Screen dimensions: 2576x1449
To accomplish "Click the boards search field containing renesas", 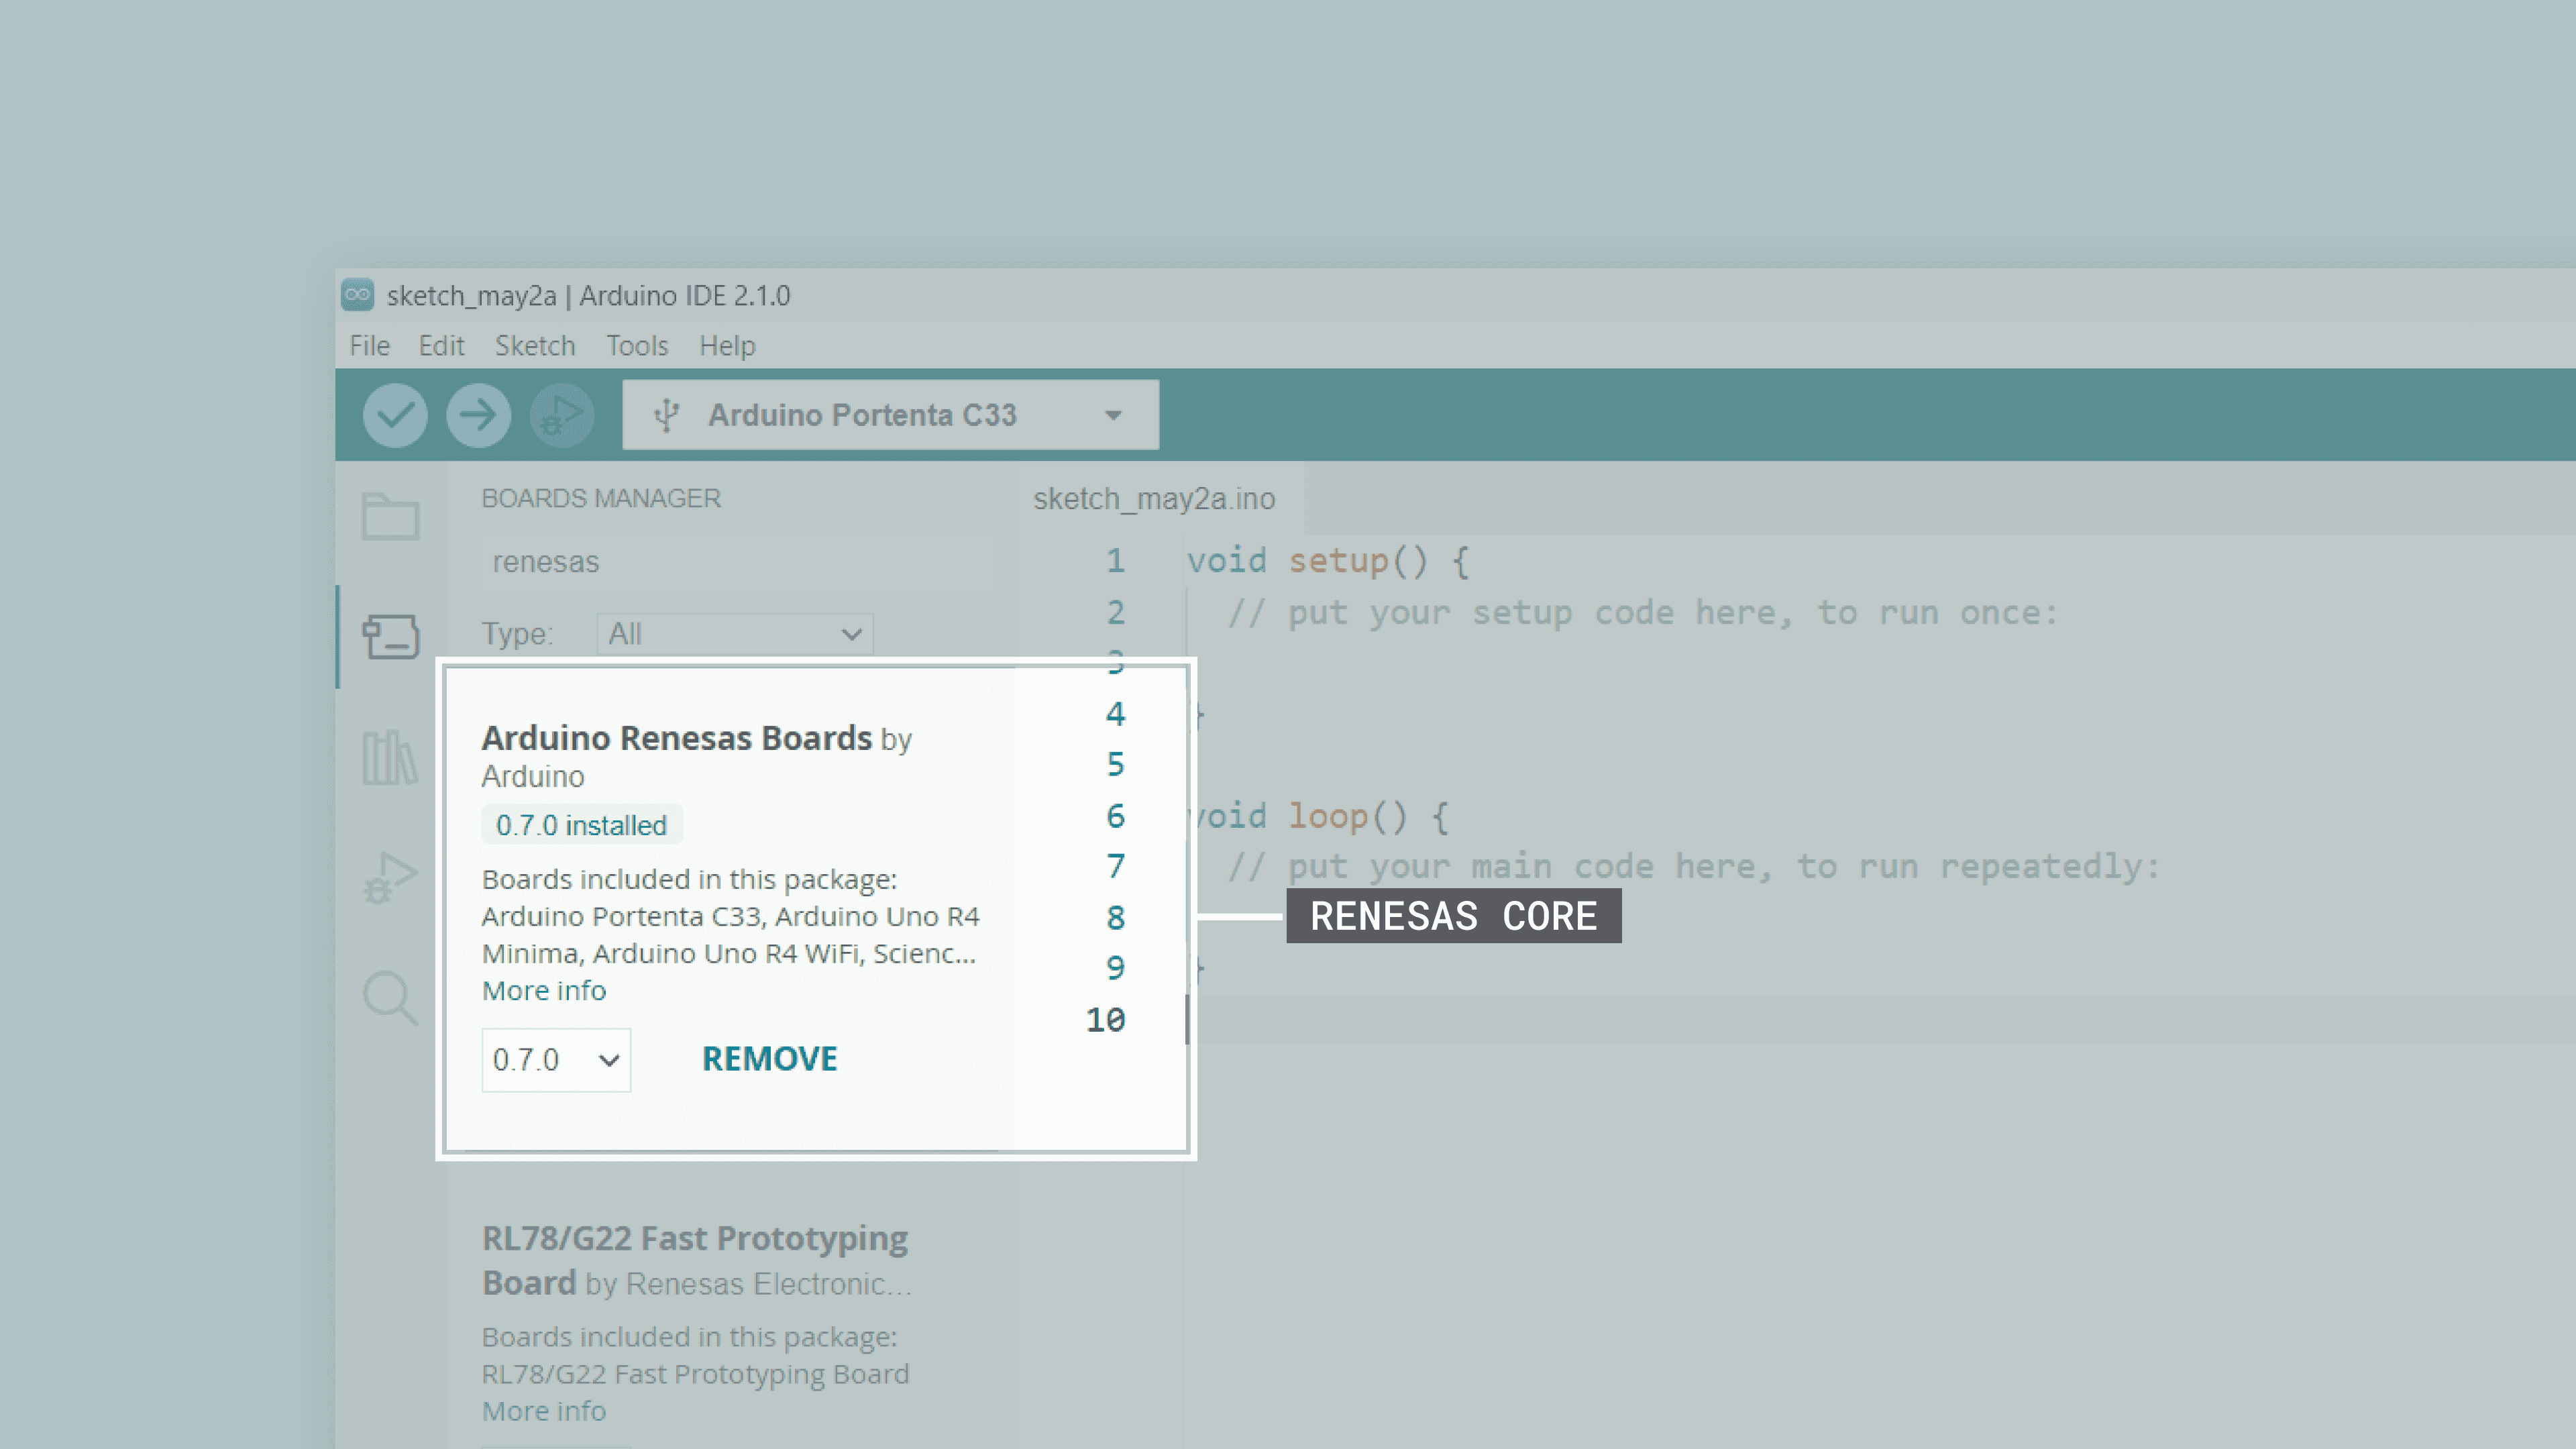I will pyautogui.click(x=737, y=562).
